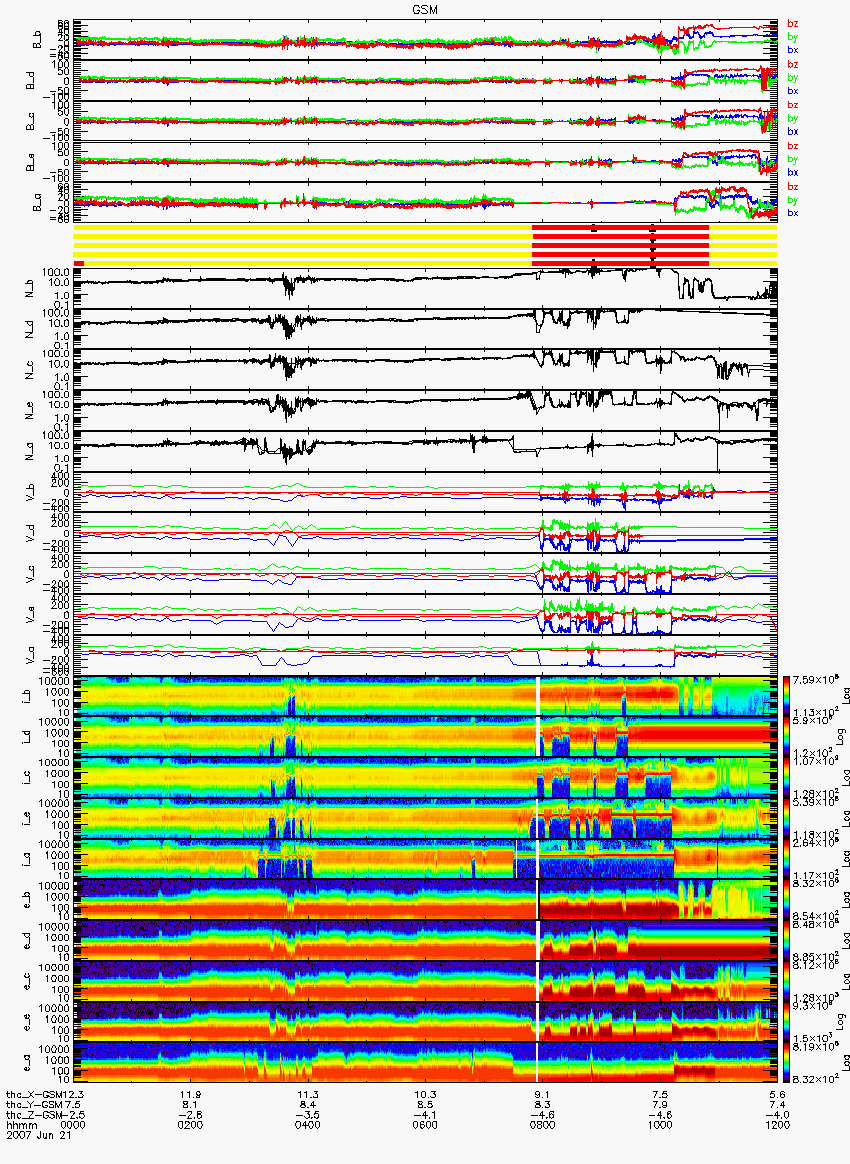Click the 7.59×10⁶ color scale maximum
This screenshot has width=850, height=1164.
pos(814,680)
